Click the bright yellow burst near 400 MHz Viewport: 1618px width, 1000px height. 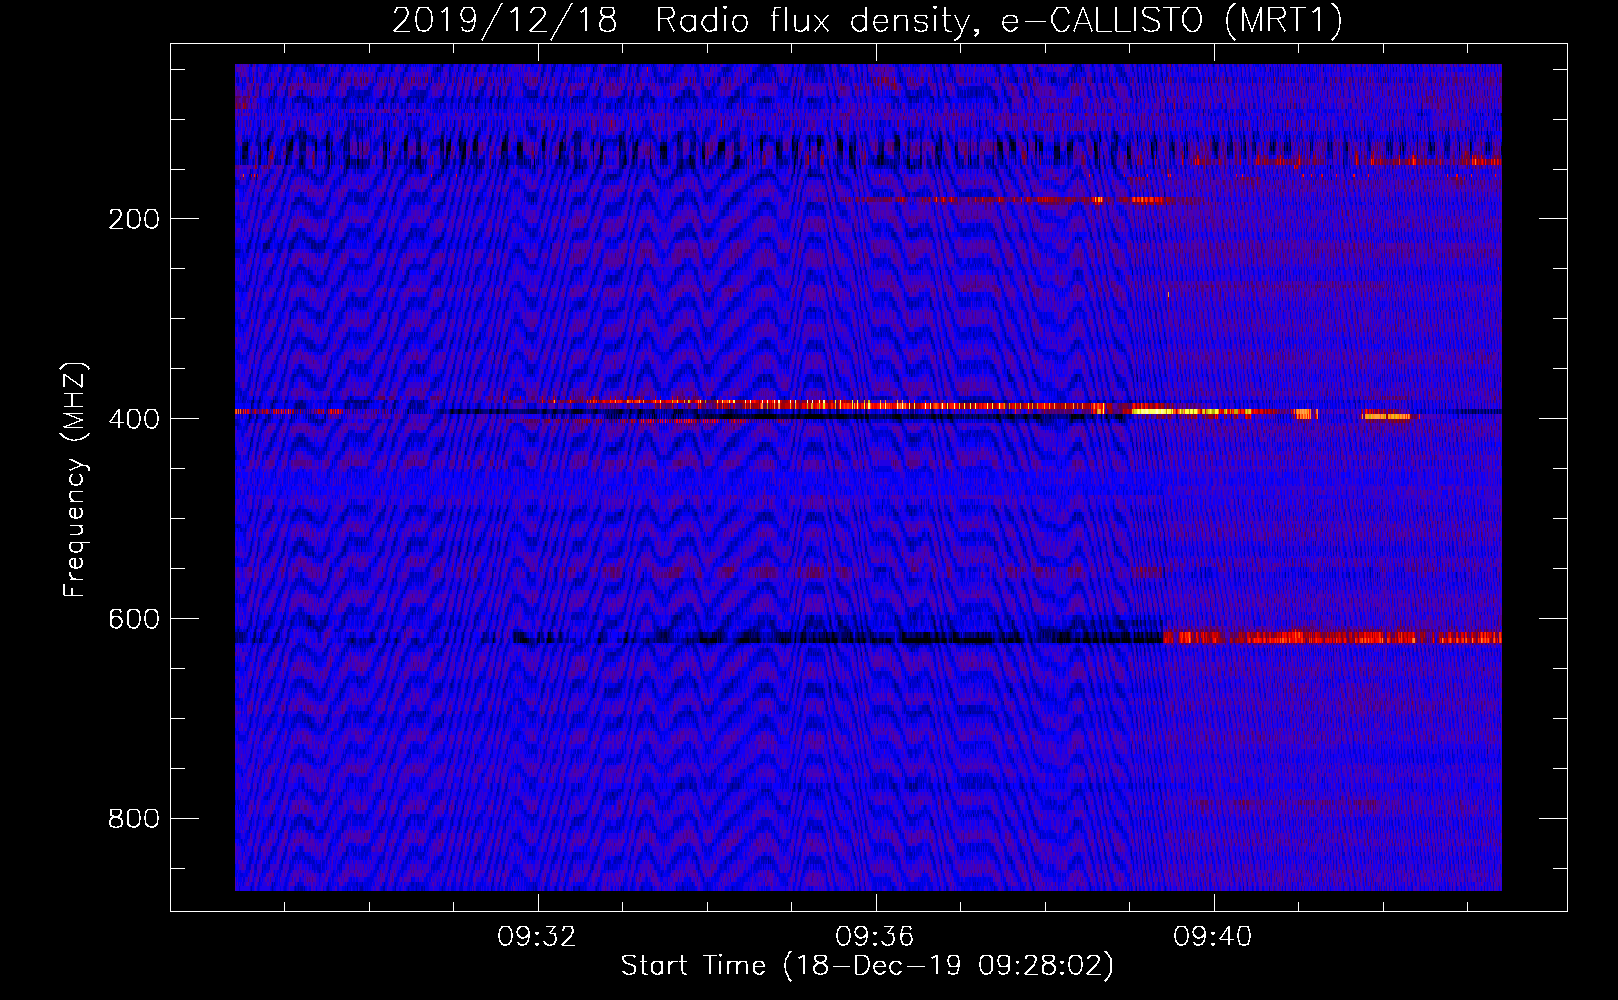coord(1190,411)
